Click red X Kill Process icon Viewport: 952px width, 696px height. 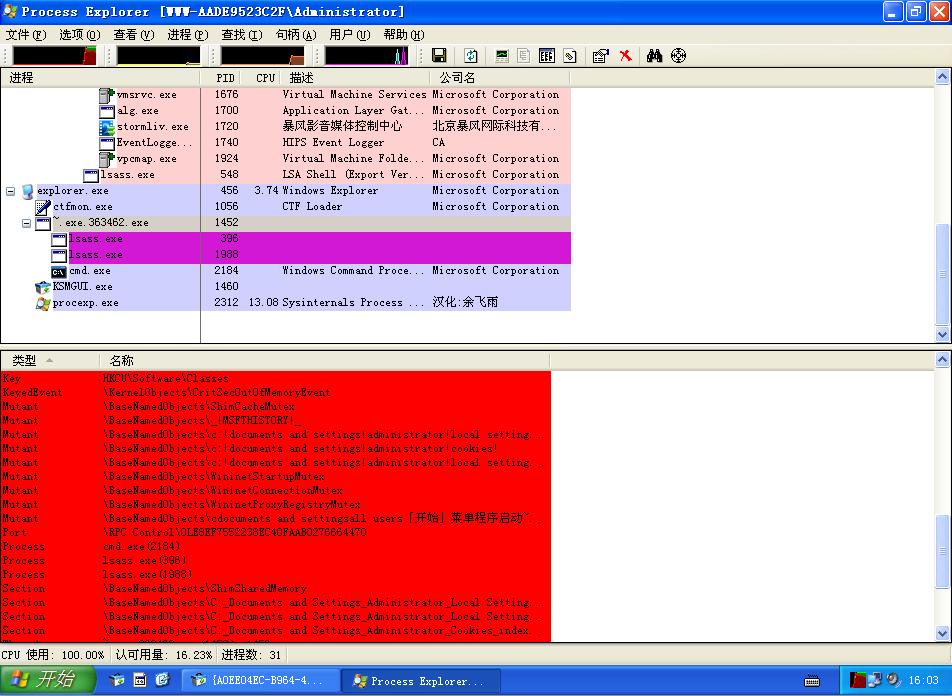[625, 56]
